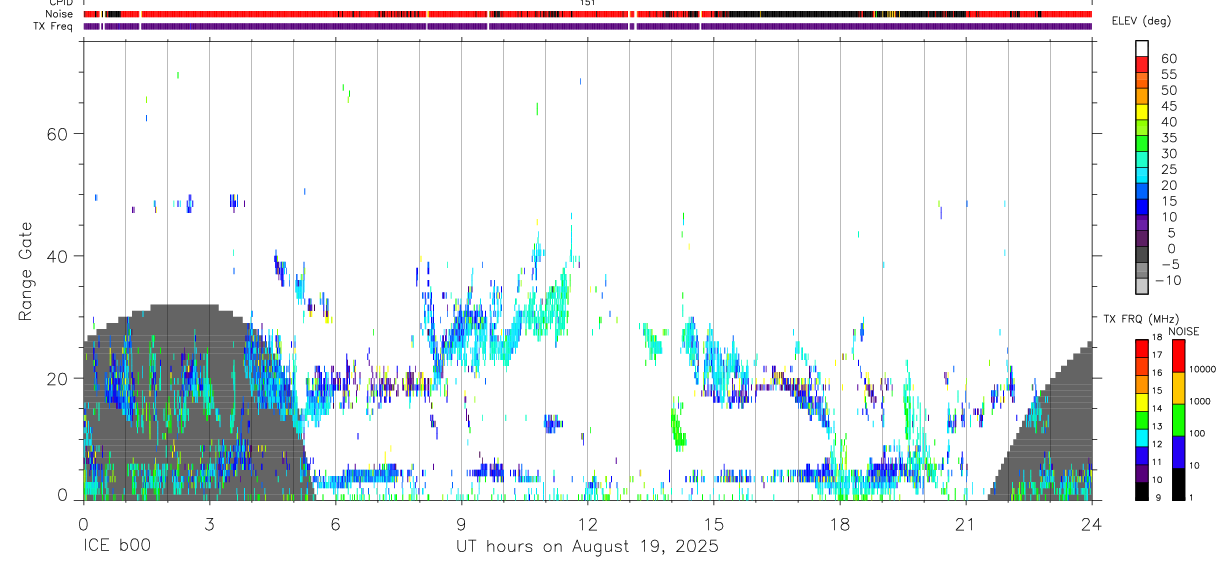The width and height of the screenshot is (1228, 567).
Task: Click the NOISE level color scale bar
Action: pos(1178,419)
